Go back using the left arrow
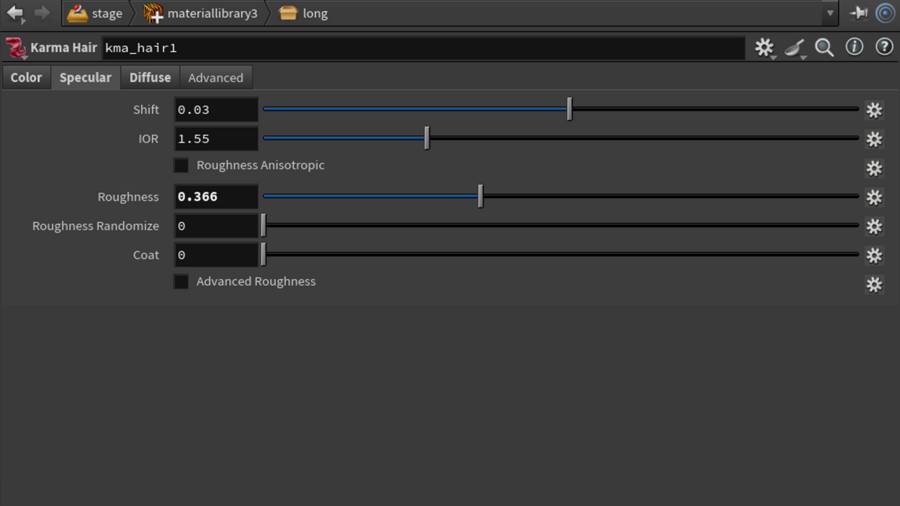The image size is (900, 506). tap(15, 13)
